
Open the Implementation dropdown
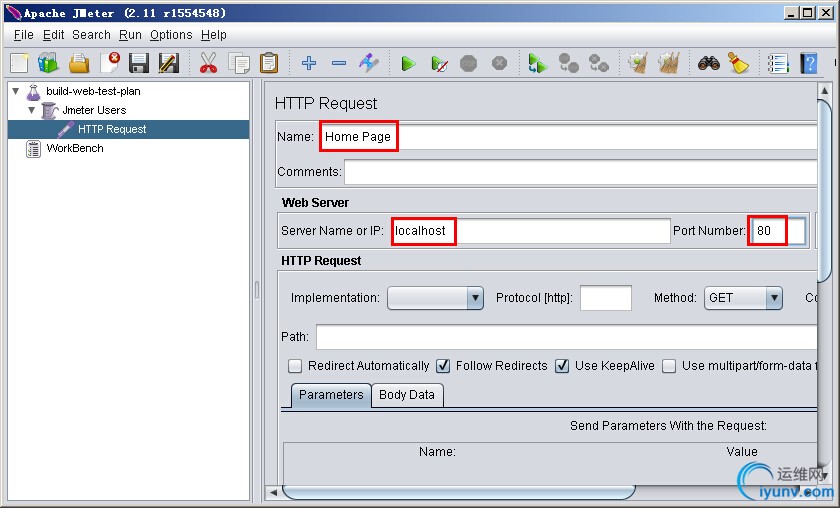435,298
